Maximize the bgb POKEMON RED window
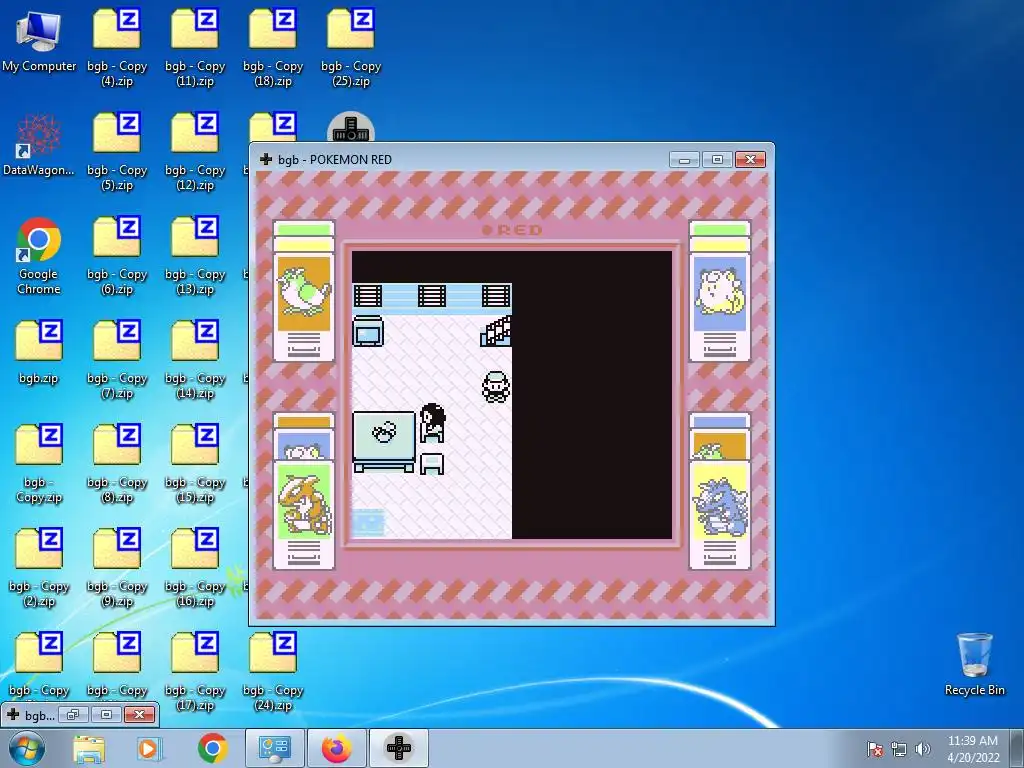Screen dimensions: 1024x768 point(717,160)
